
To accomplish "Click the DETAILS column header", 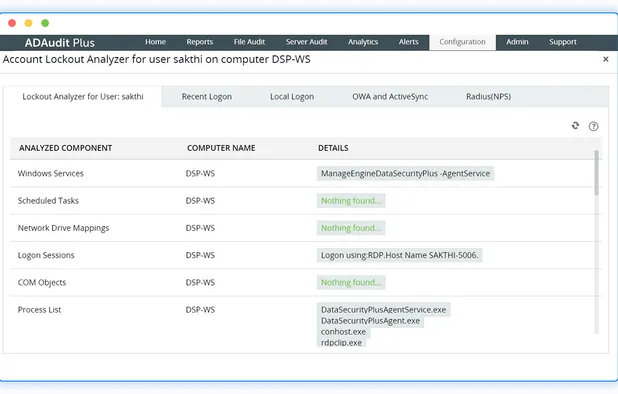I will pos(333,148).
